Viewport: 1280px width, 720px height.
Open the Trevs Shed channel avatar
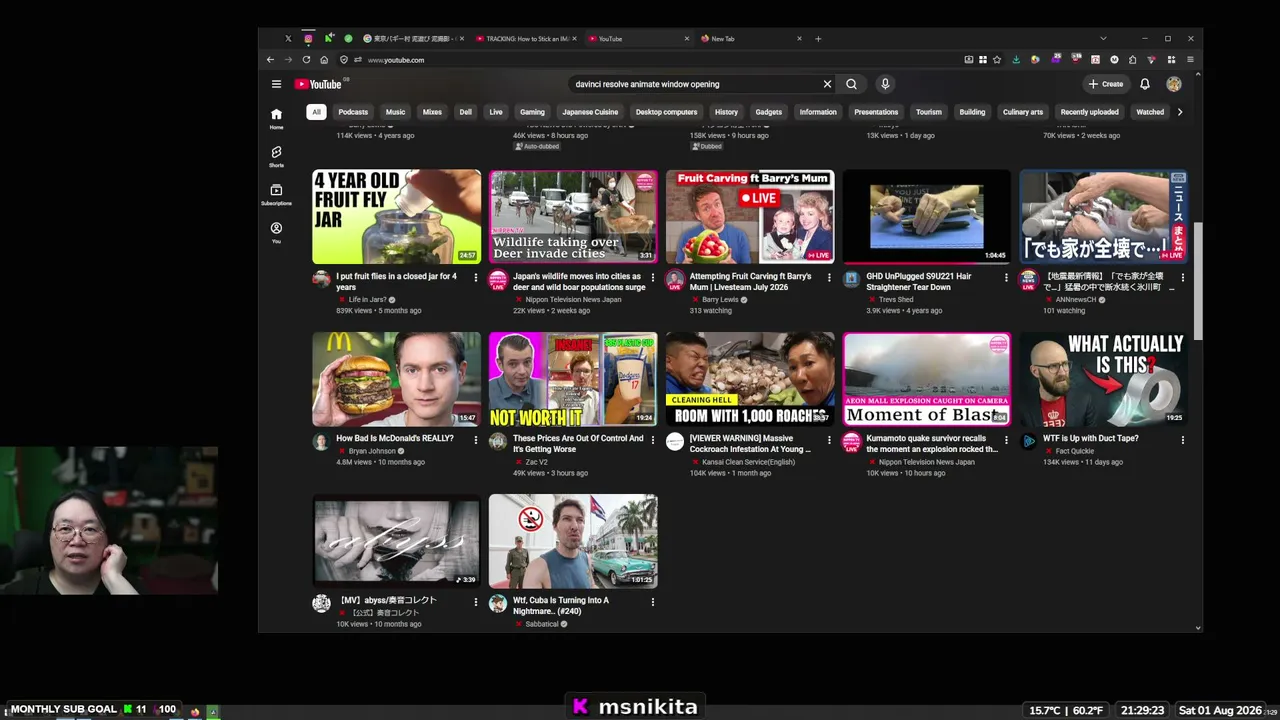pos(851,279)
